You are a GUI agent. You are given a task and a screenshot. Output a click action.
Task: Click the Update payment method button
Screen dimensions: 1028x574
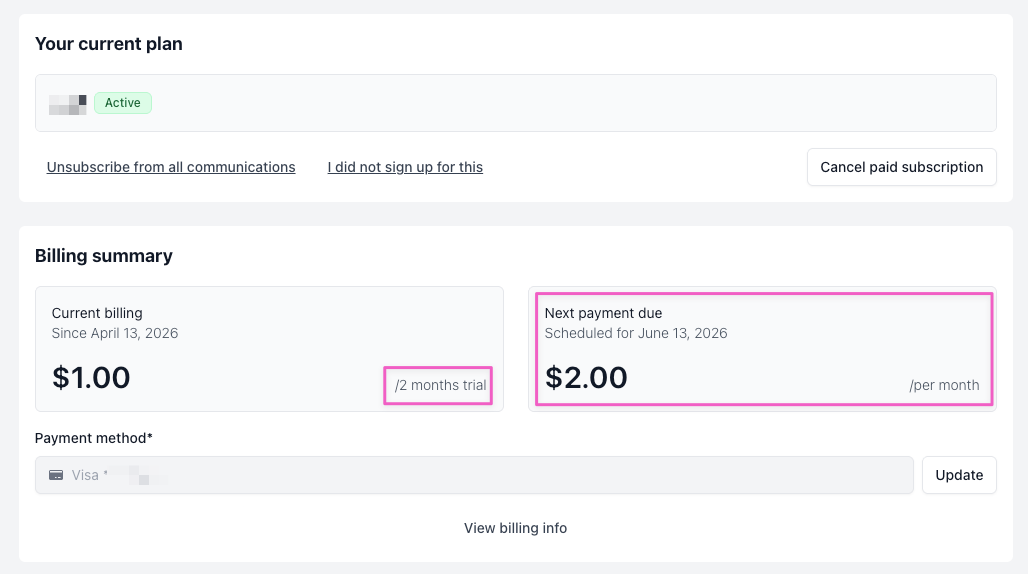[x=958, y=475]
